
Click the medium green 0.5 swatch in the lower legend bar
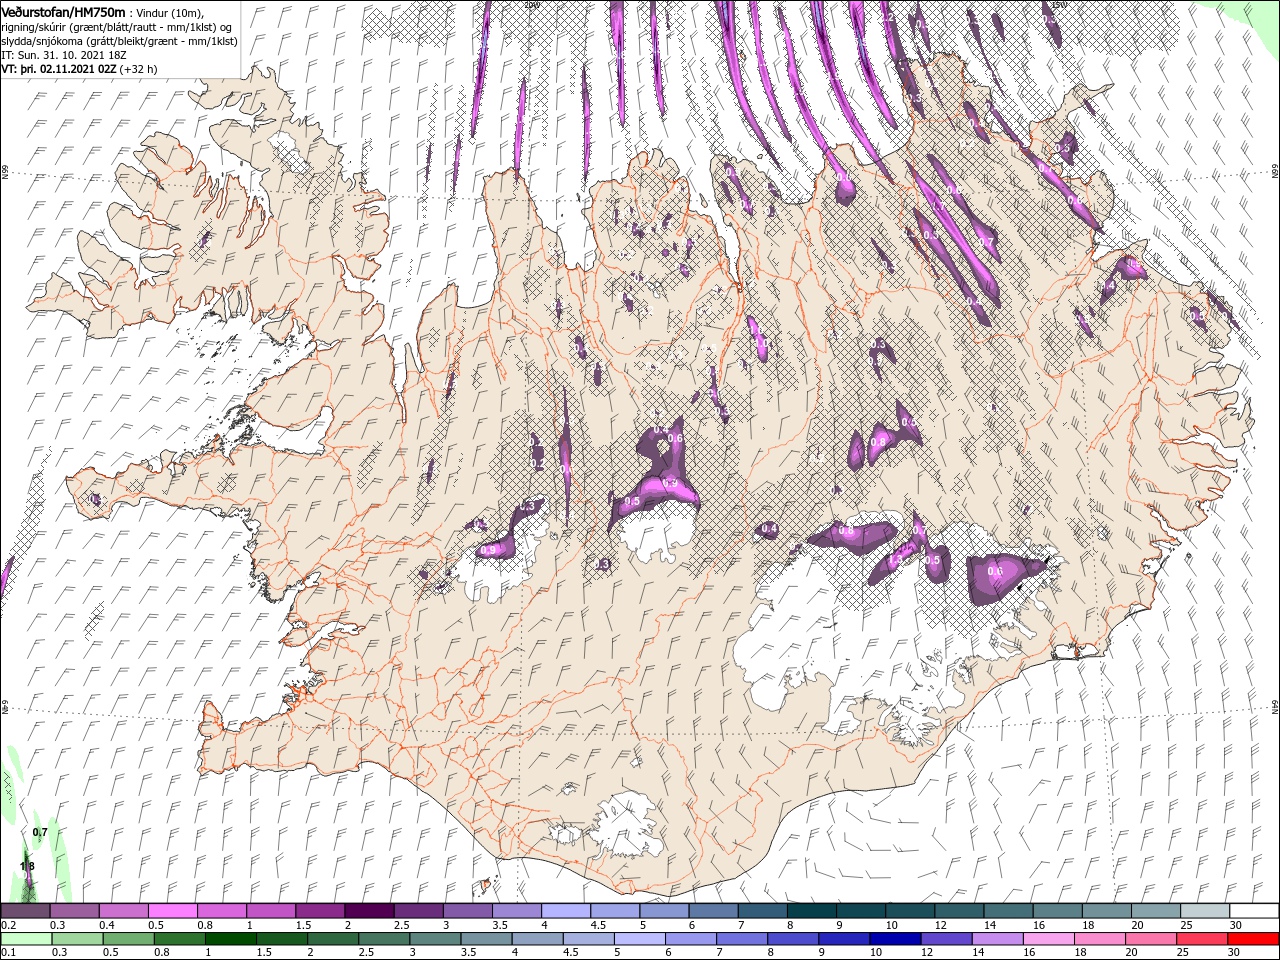(x=128, y=939)
